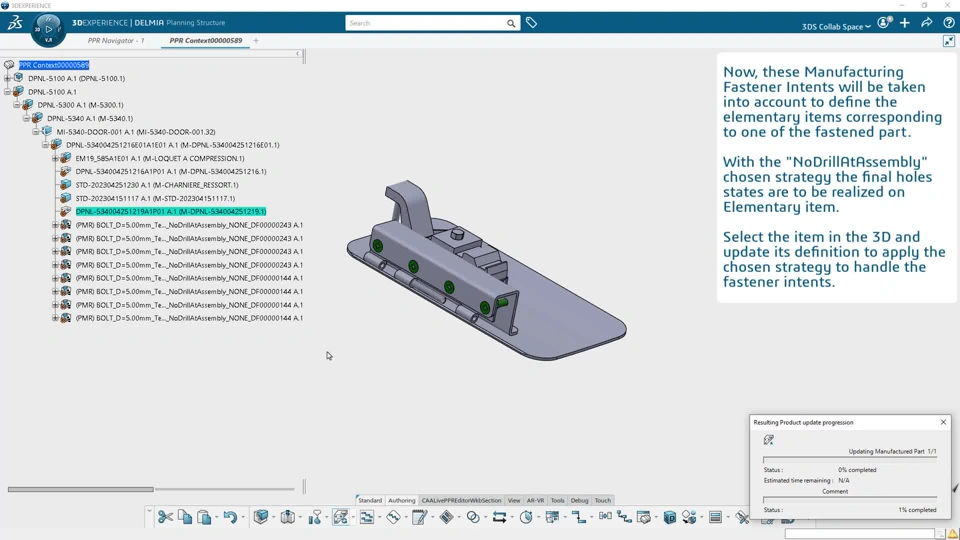Switch to the Touch toolbar tab
This screenshot has height=540, width=960.
(602, 500)
